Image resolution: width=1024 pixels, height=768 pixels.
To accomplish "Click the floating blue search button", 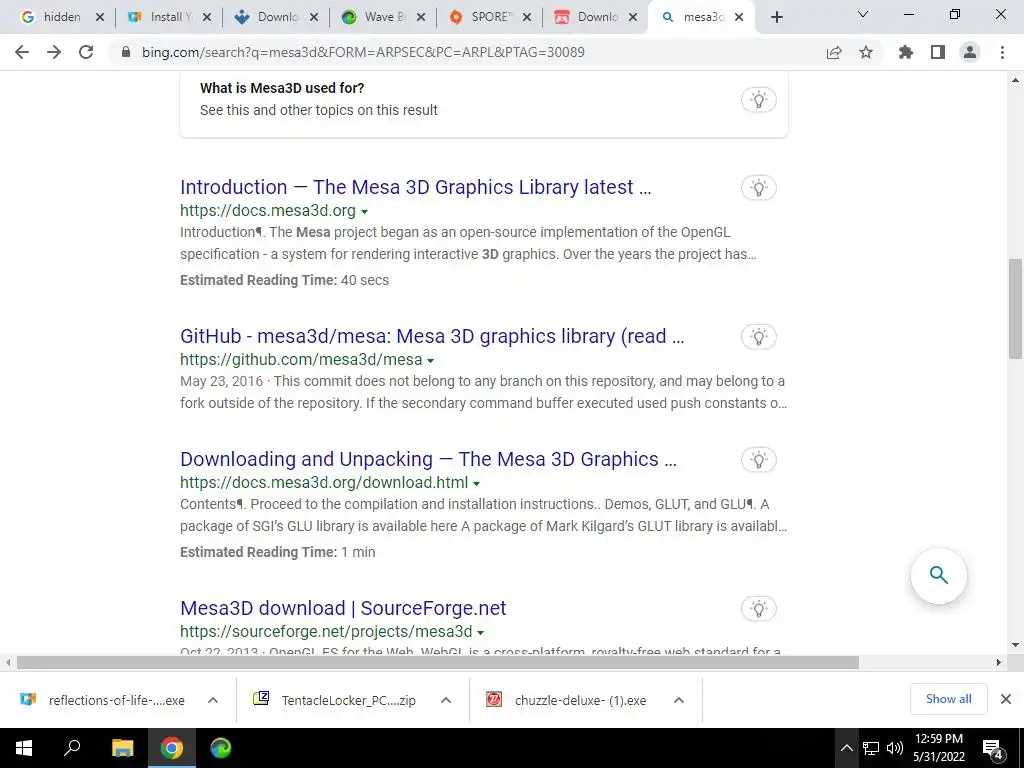I will pos(938,575).
